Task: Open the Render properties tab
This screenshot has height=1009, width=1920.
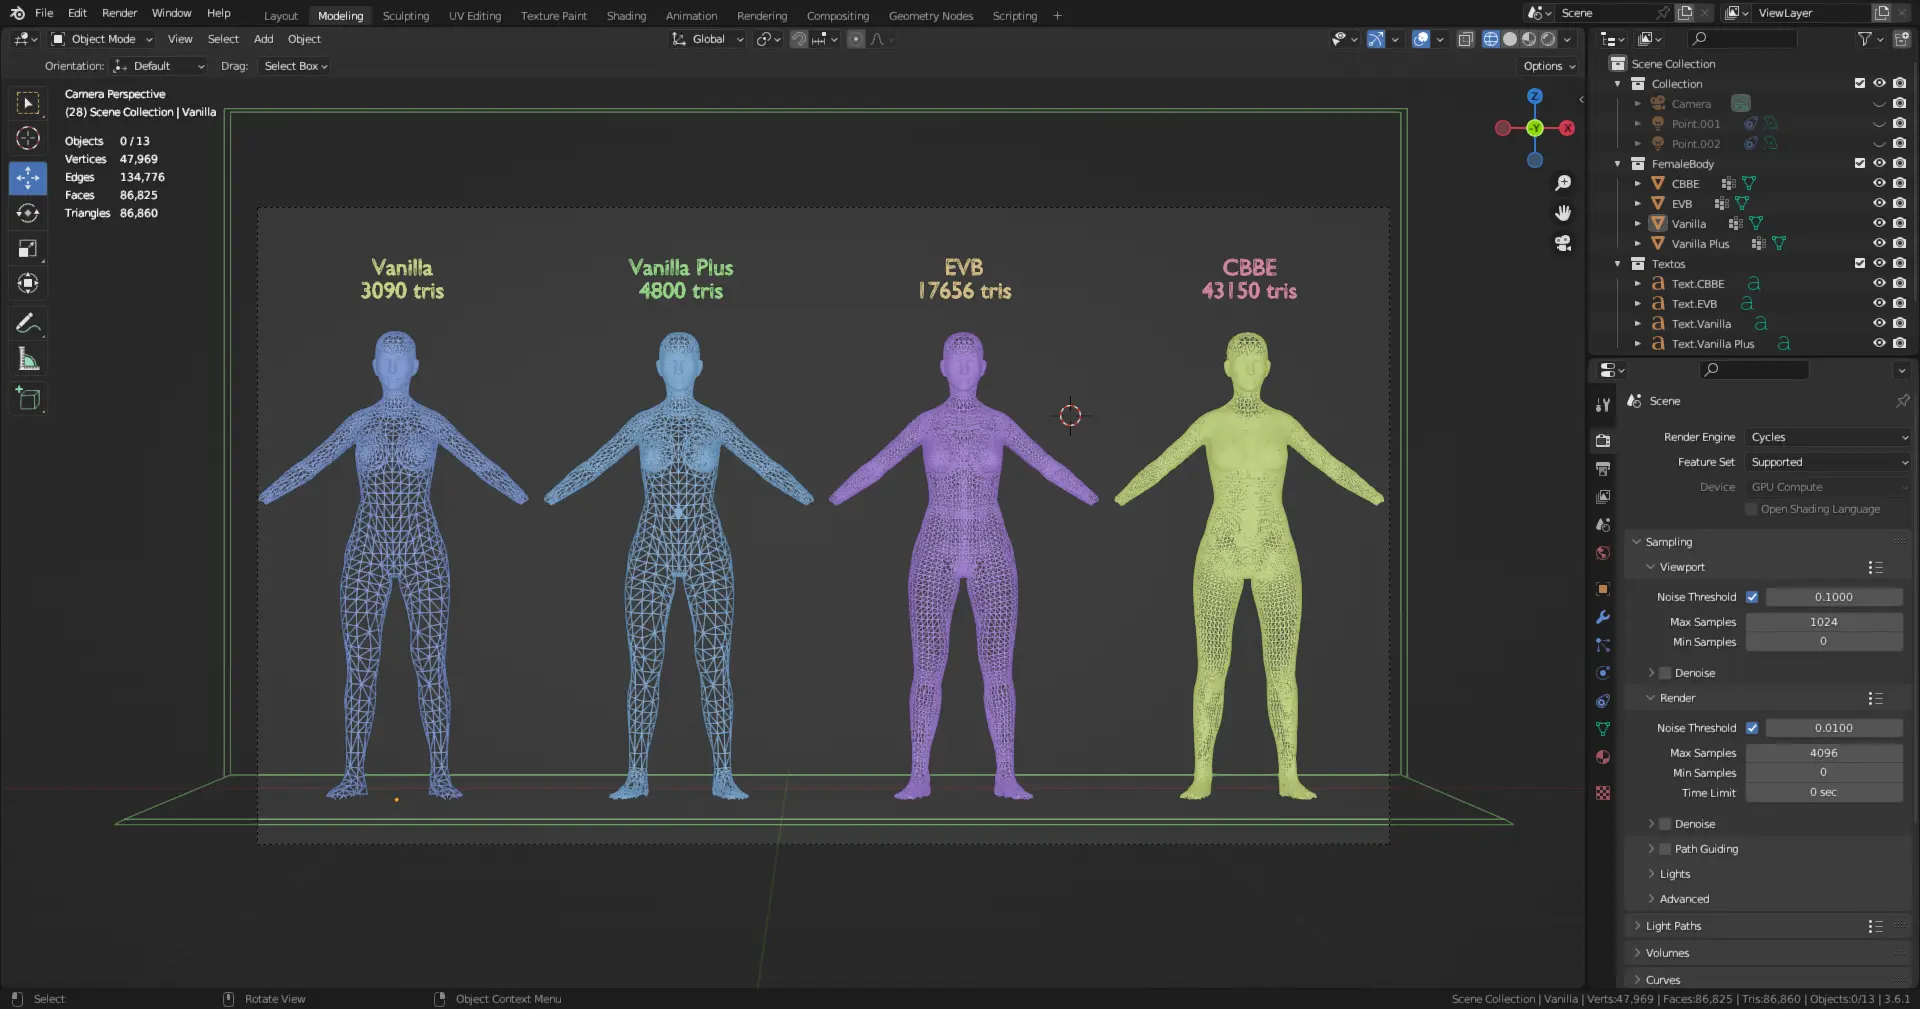Action: [x=1603, y=440]
